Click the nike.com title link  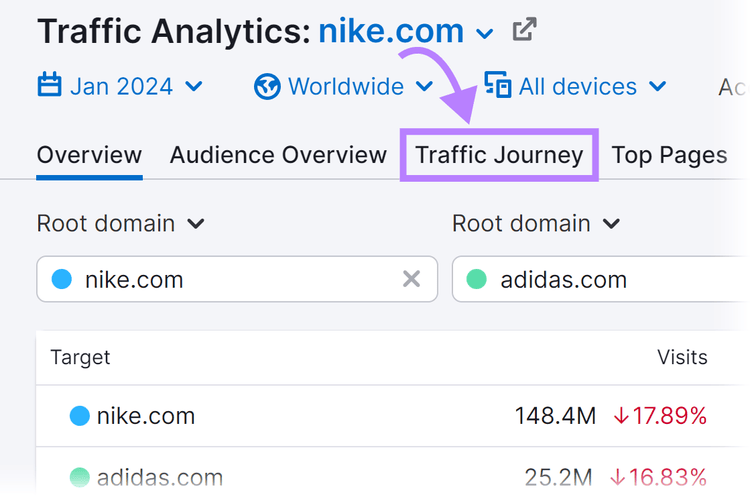(x=391, y=31)
